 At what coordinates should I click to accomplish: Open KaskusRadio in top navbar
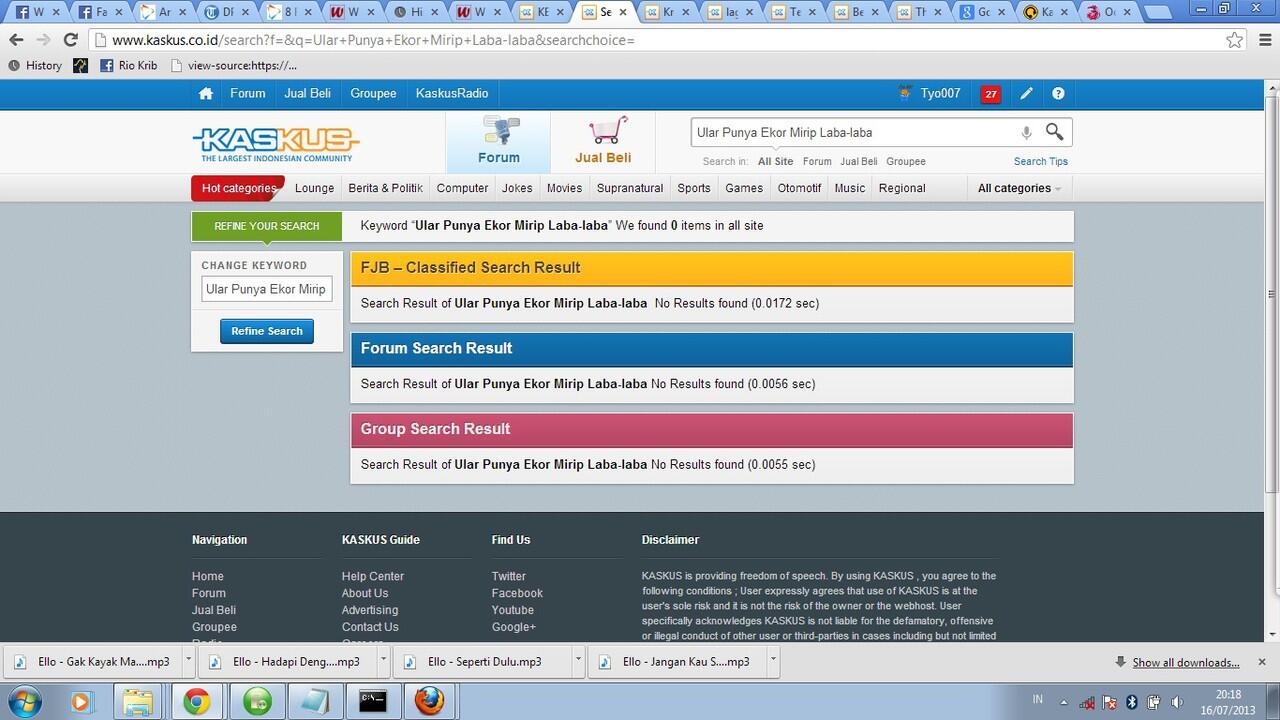click(452, 93)
